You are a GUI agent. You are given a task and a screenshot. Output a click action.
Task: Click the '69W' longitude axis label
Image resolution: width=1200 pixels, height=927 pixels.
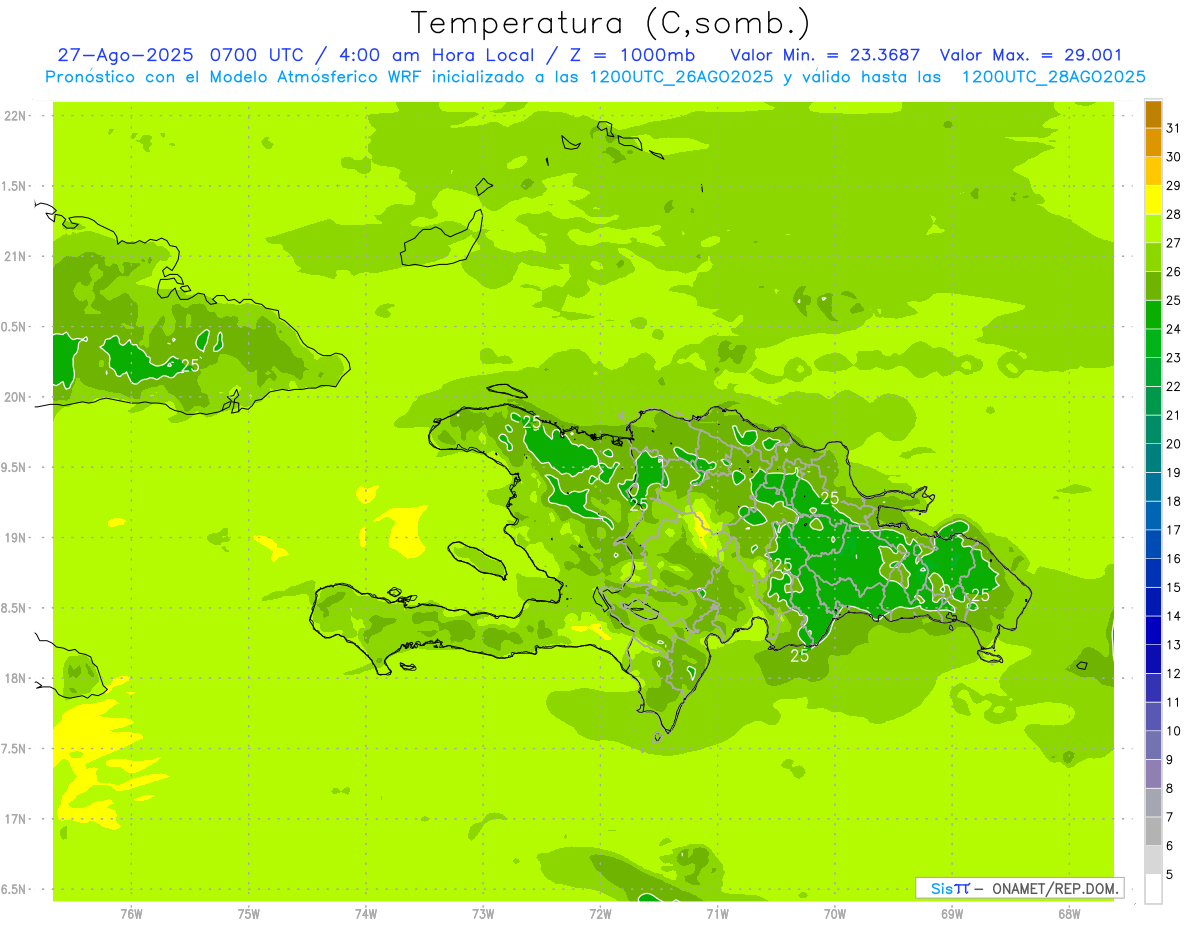pos(952,913)
